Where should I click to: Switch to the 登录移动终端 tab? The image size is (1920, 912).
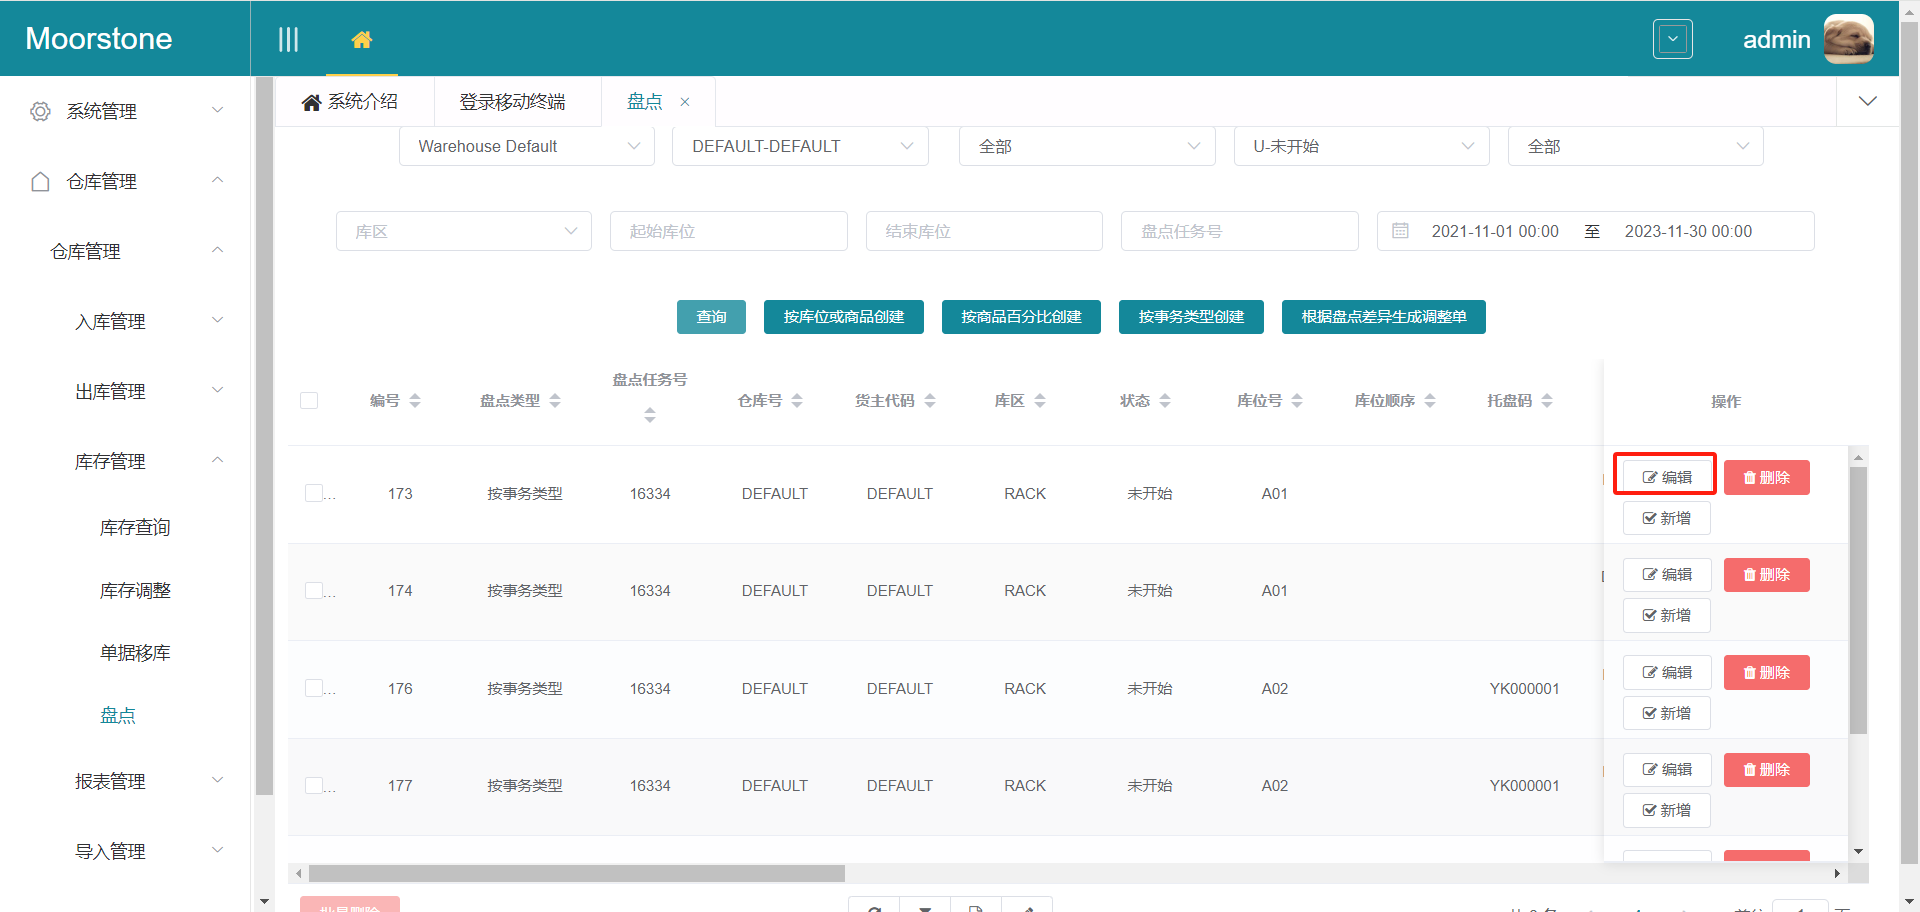point(512,102)
